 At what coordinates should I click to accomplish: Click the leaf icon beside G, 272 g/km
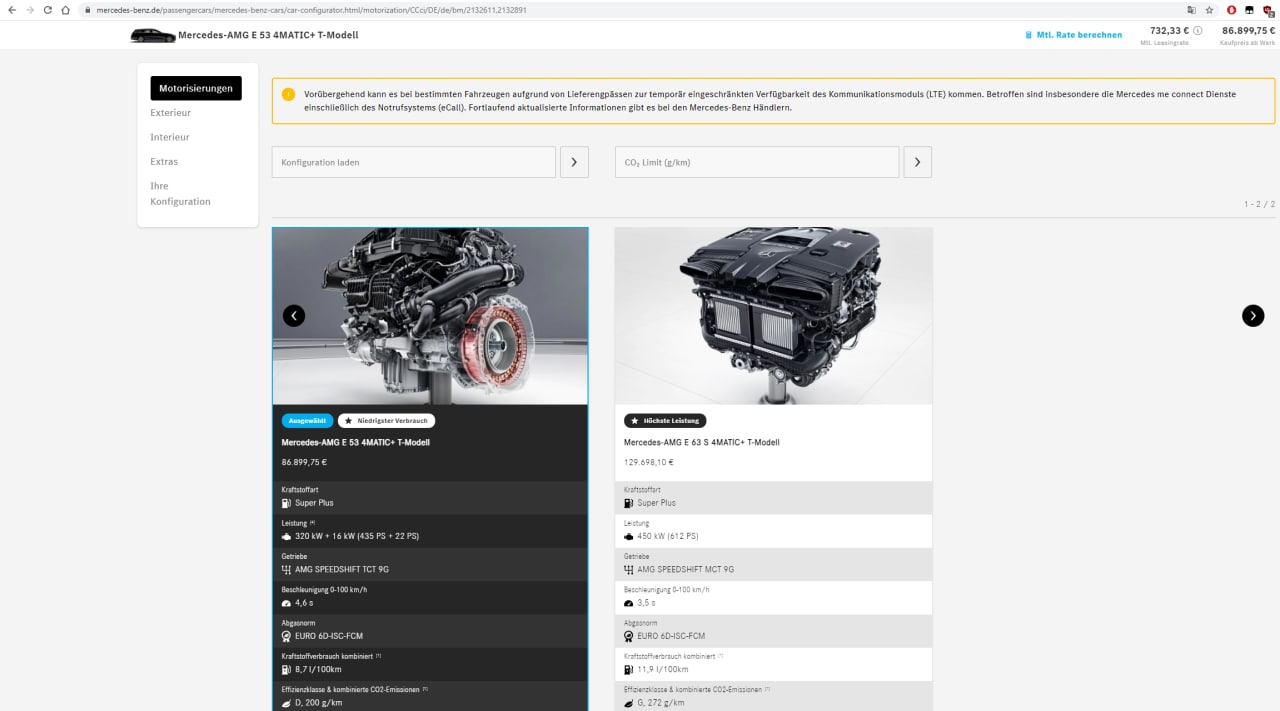pyautogui.click(x=629, y=703)
